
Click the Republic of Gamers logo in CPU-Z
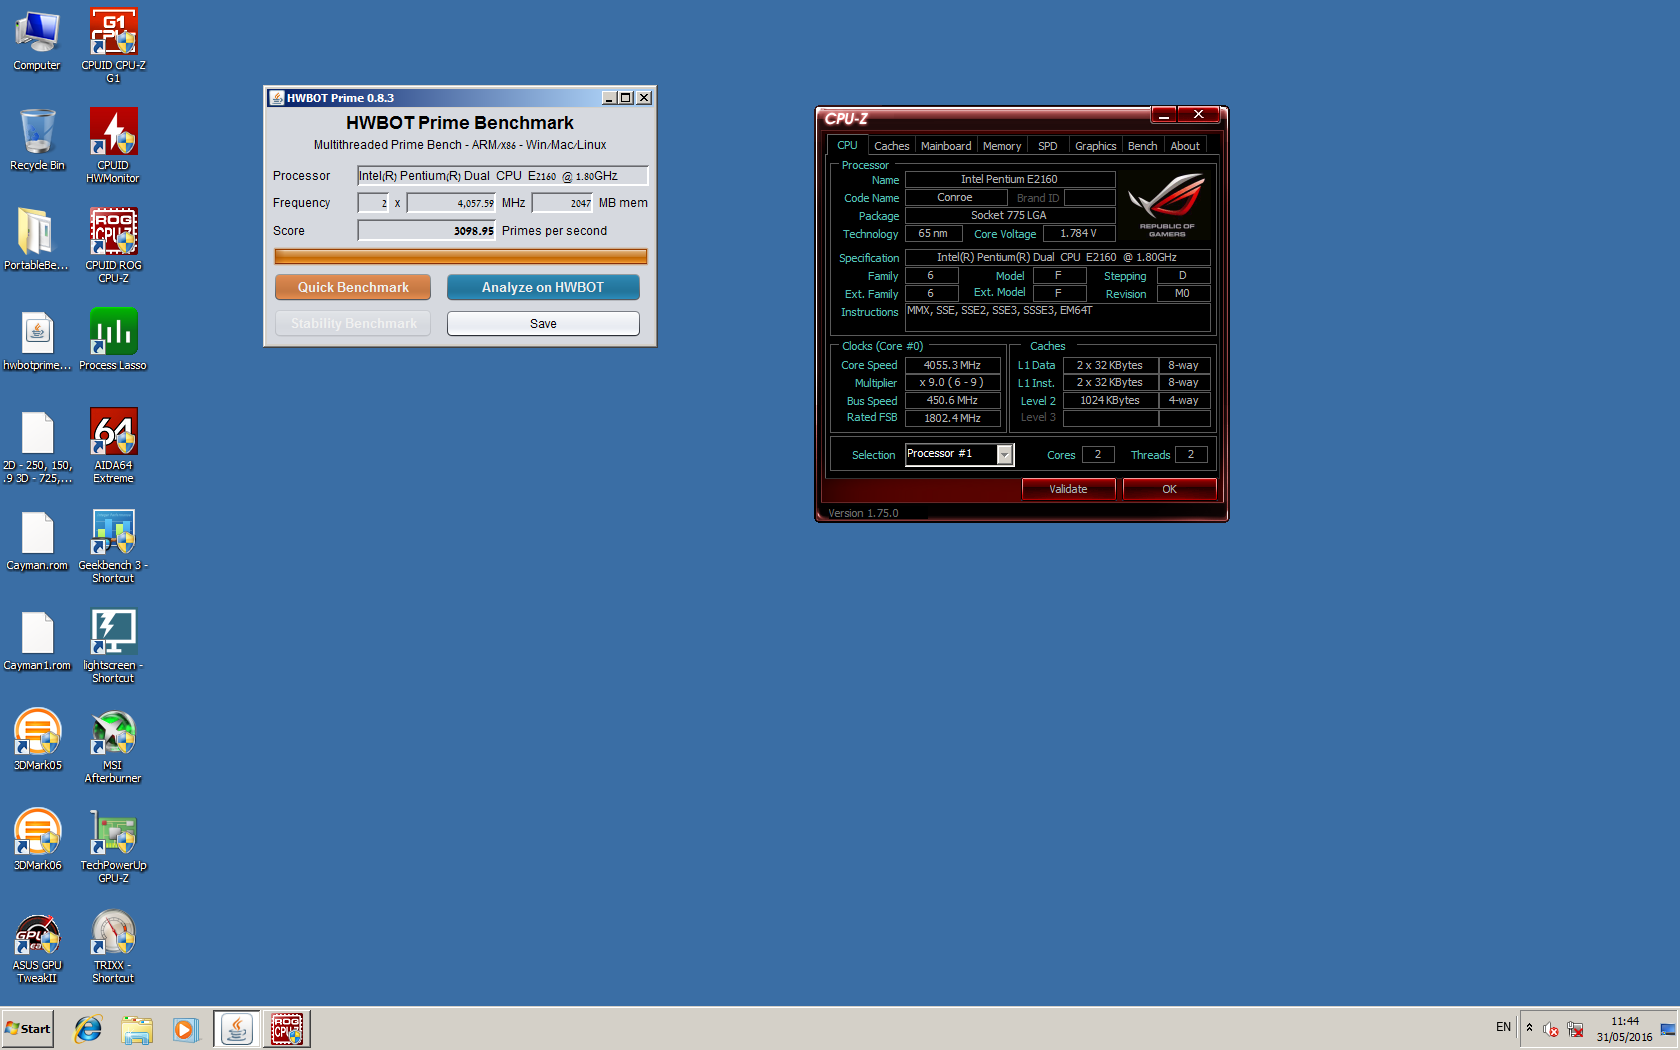tap(1166, 205)
